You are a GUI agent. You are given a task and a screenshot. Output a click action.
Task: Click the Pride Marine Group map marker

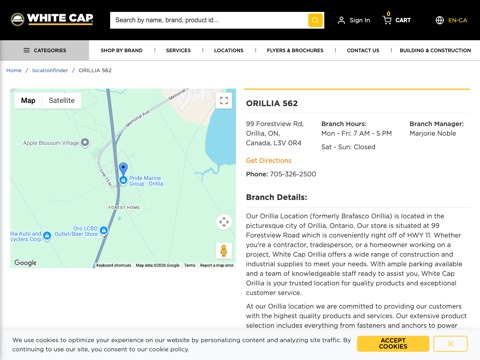(x=123, y=180)
